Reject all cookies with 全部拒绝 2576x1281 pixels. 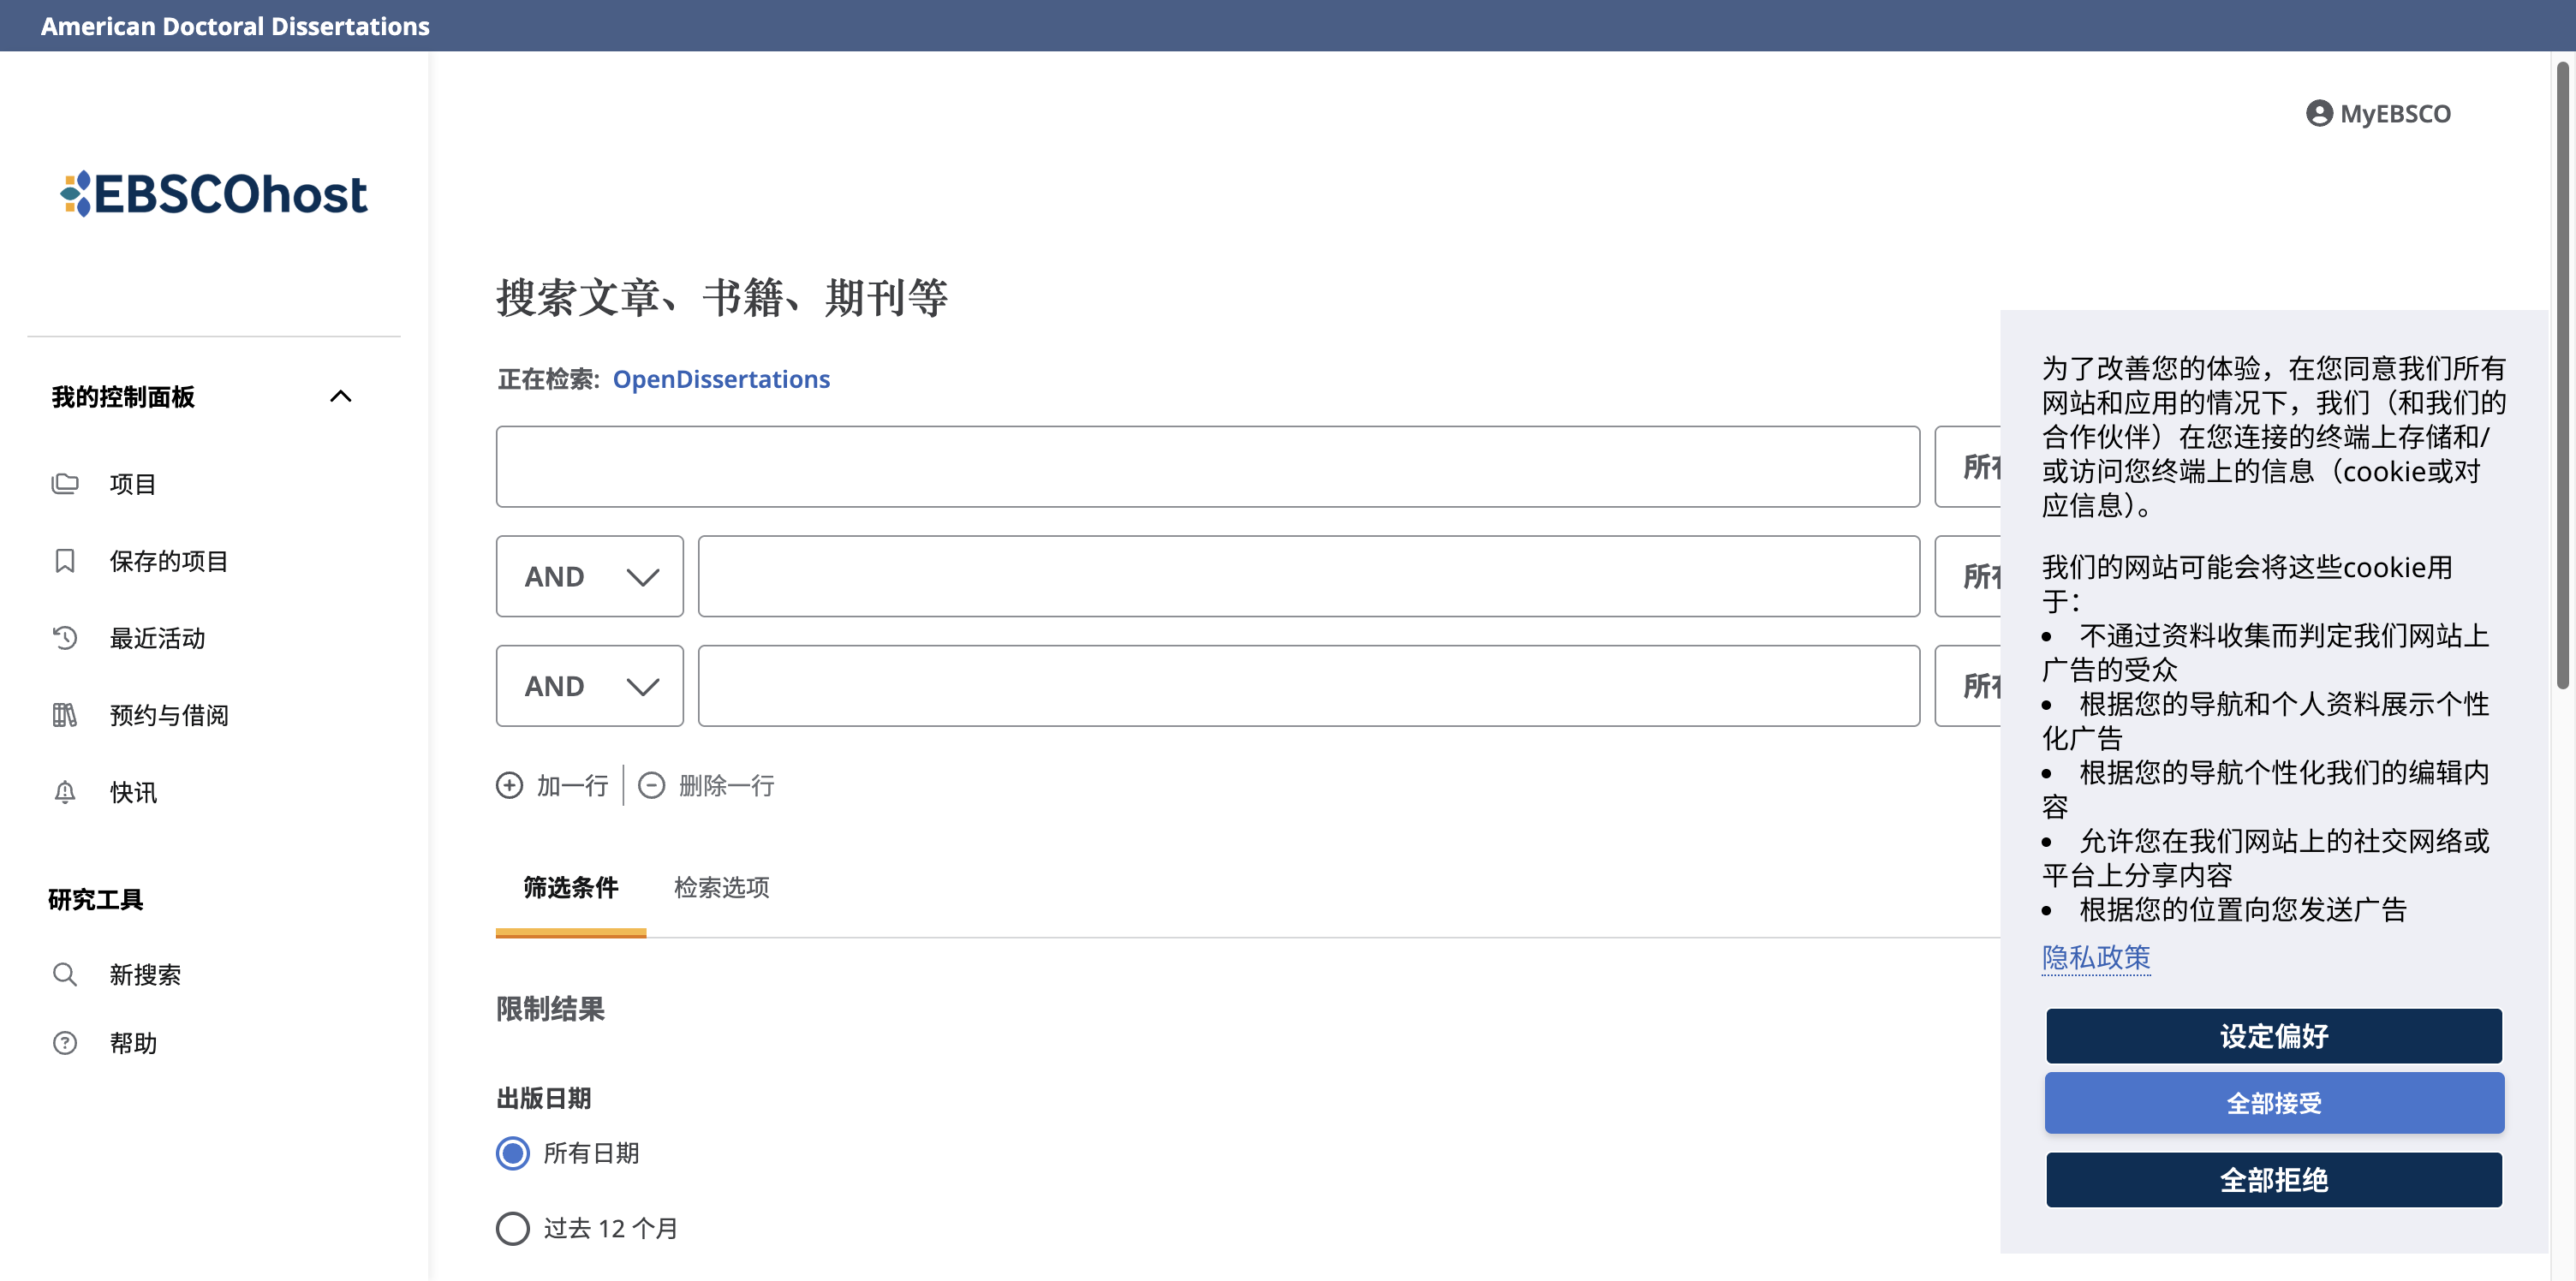pyautogui.click(x=2274, y=1180)
